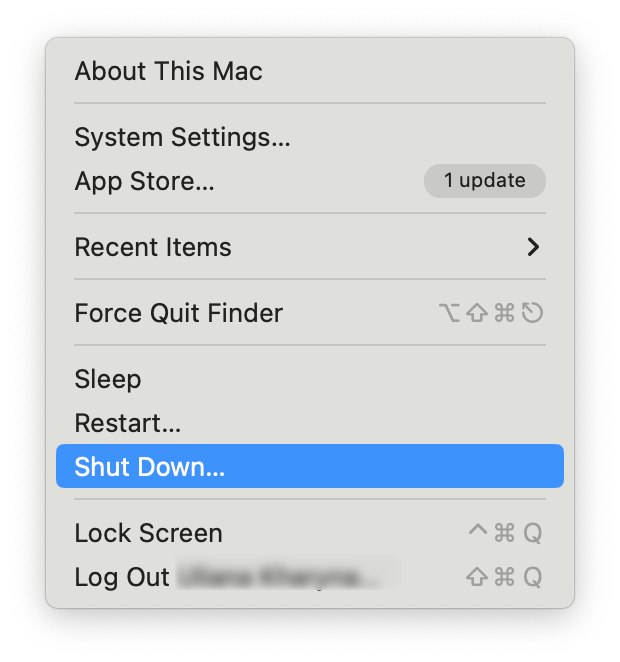The height and width of the screenshot is (662, 620).
Task: Click Q key in Log Out shortcut
Action: [x=533, y=577]
